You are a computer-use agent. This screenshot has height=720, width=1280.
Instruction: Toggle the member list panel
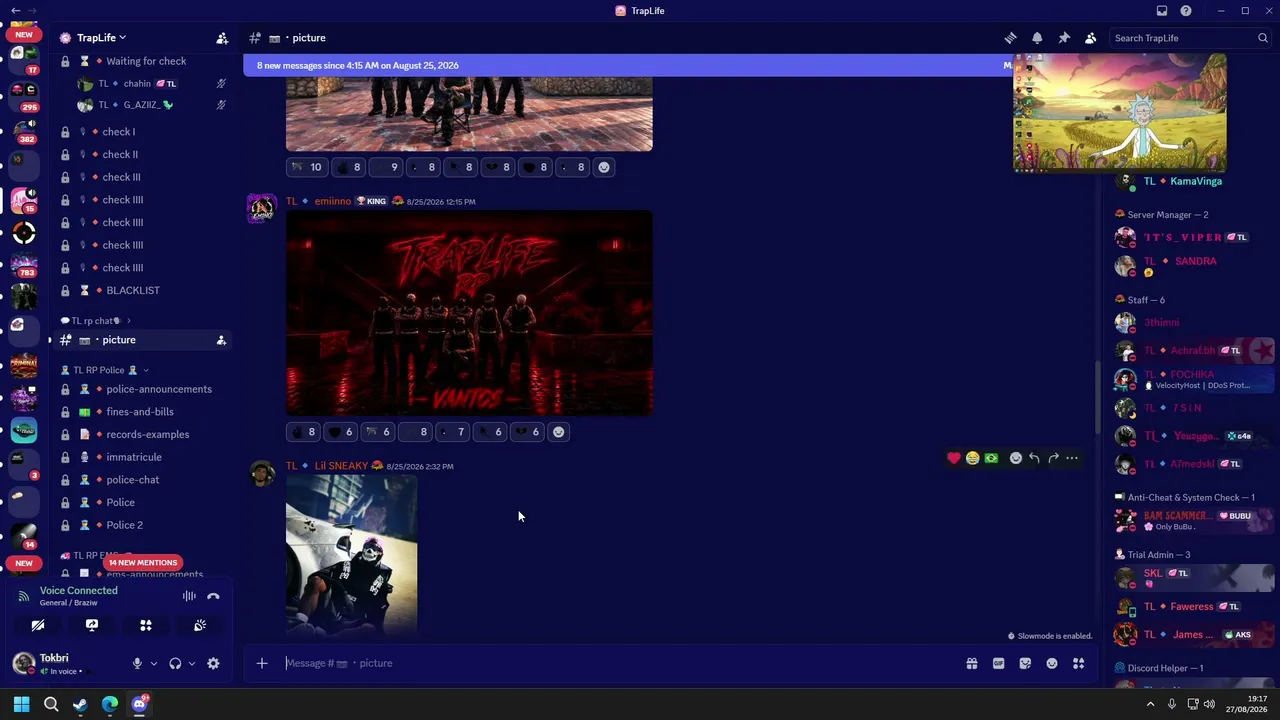[1091, 38]
